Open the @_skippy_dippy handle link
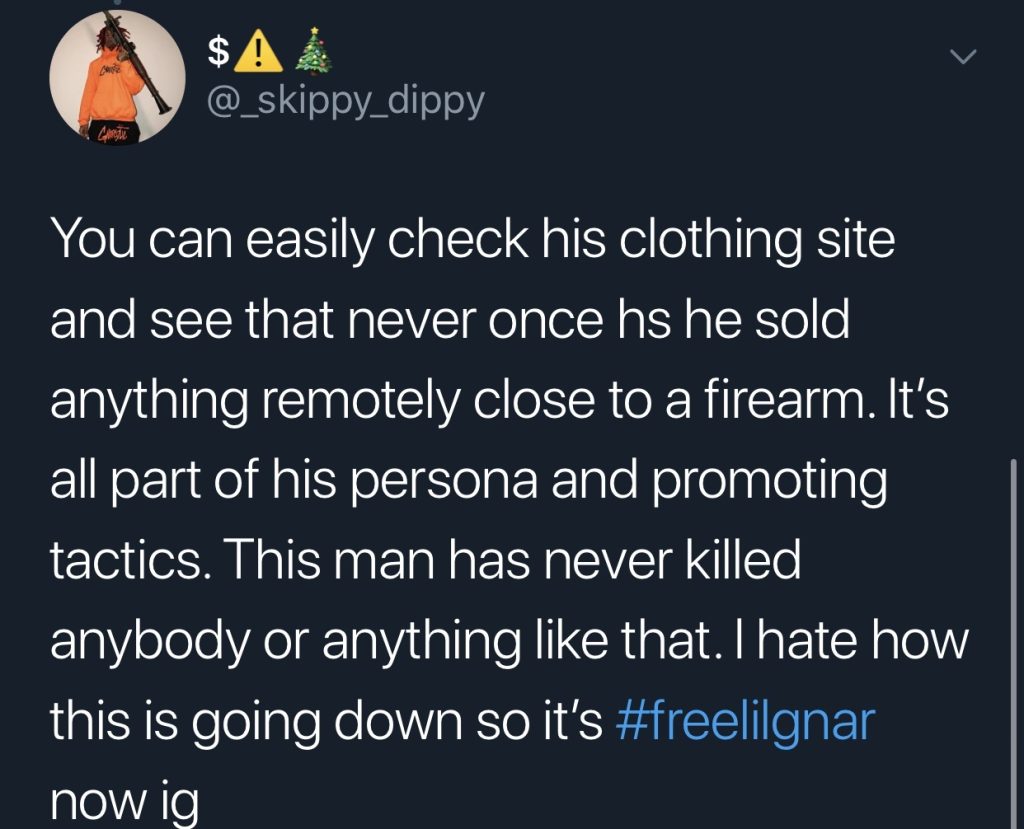1024x829 pixels. pyautogui.click(x=345, y=103)
